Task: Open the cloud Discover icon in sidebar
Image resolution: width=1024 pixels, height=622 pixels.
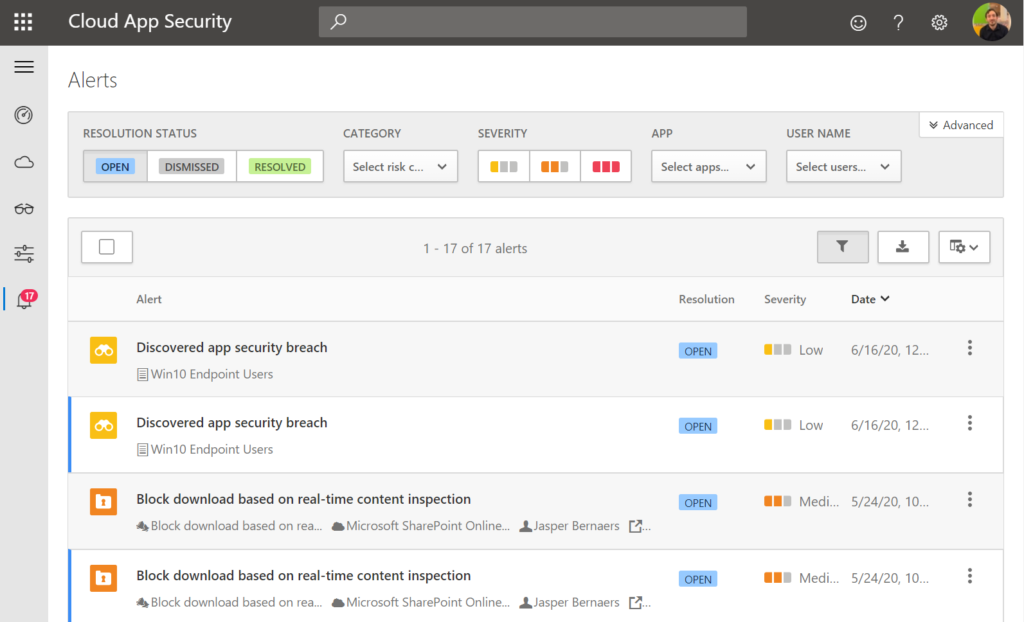Action: click(24, 162)
